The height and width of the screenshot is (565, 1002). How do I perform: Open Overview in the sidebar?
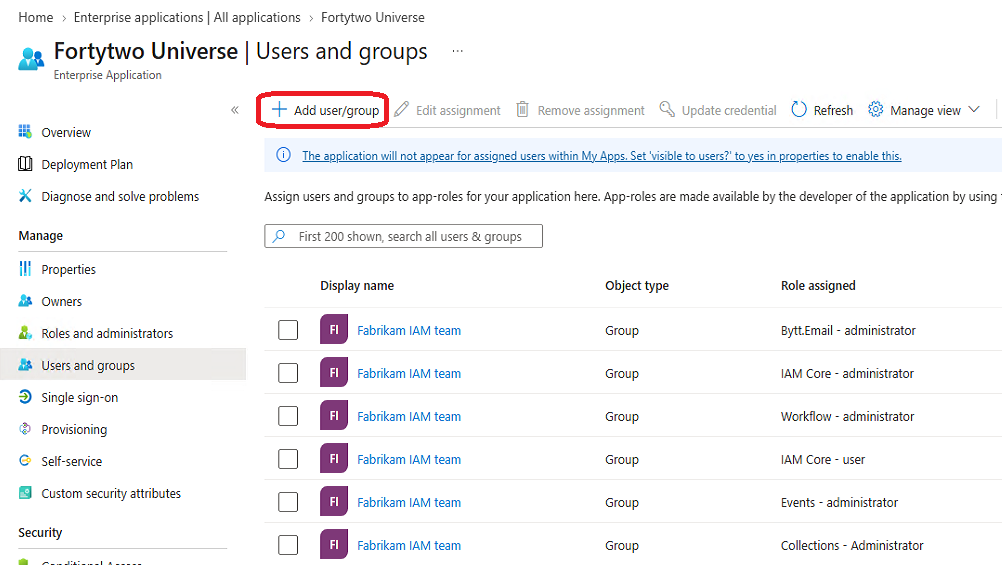click(66, 132)
